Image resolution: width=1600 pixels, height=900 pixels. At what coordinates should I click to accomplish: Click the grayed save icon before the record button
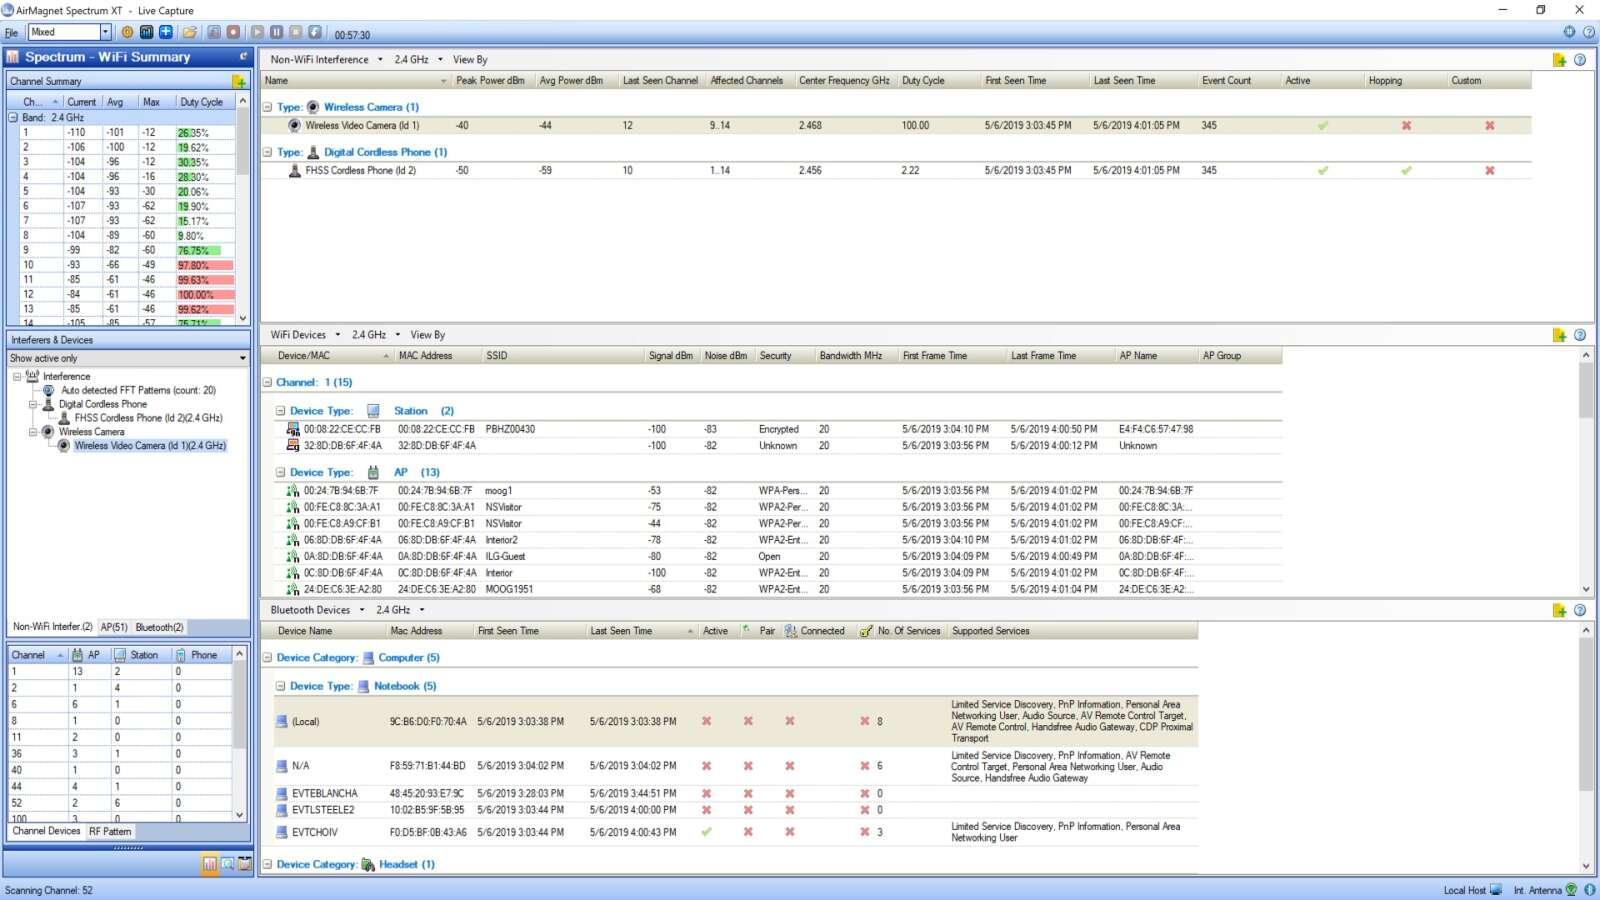(x=214, y=32)
